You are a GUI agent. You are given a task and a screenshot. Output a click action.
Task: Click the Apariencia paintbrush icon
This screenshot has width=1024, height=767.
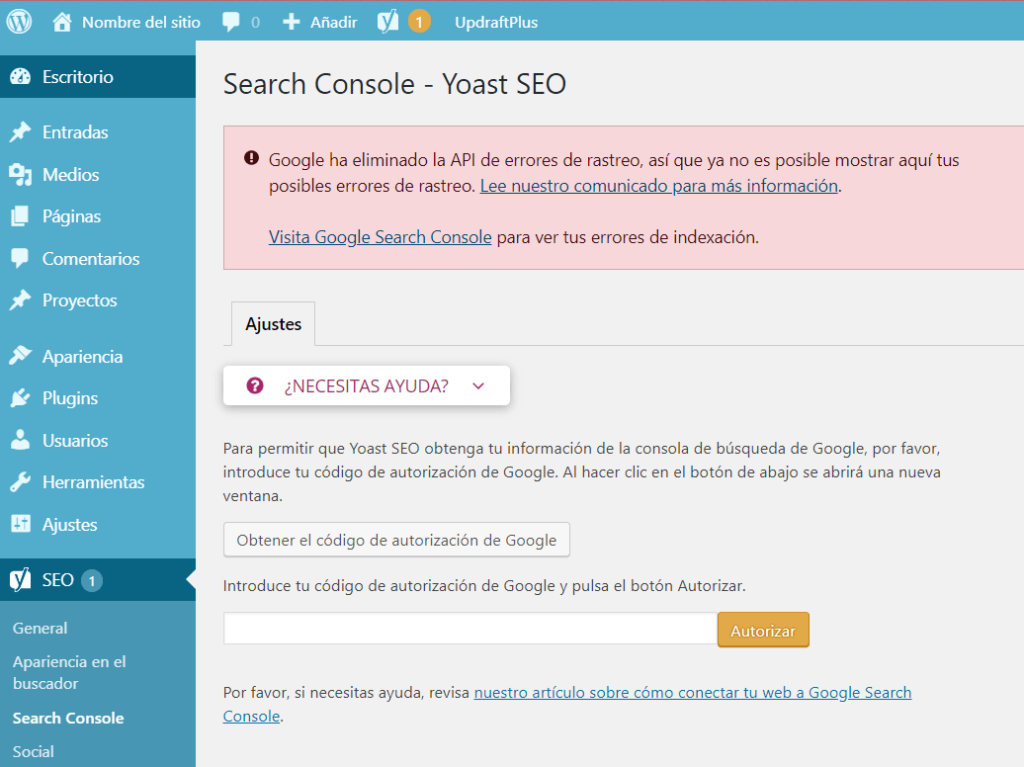click(x=20, y=356)
